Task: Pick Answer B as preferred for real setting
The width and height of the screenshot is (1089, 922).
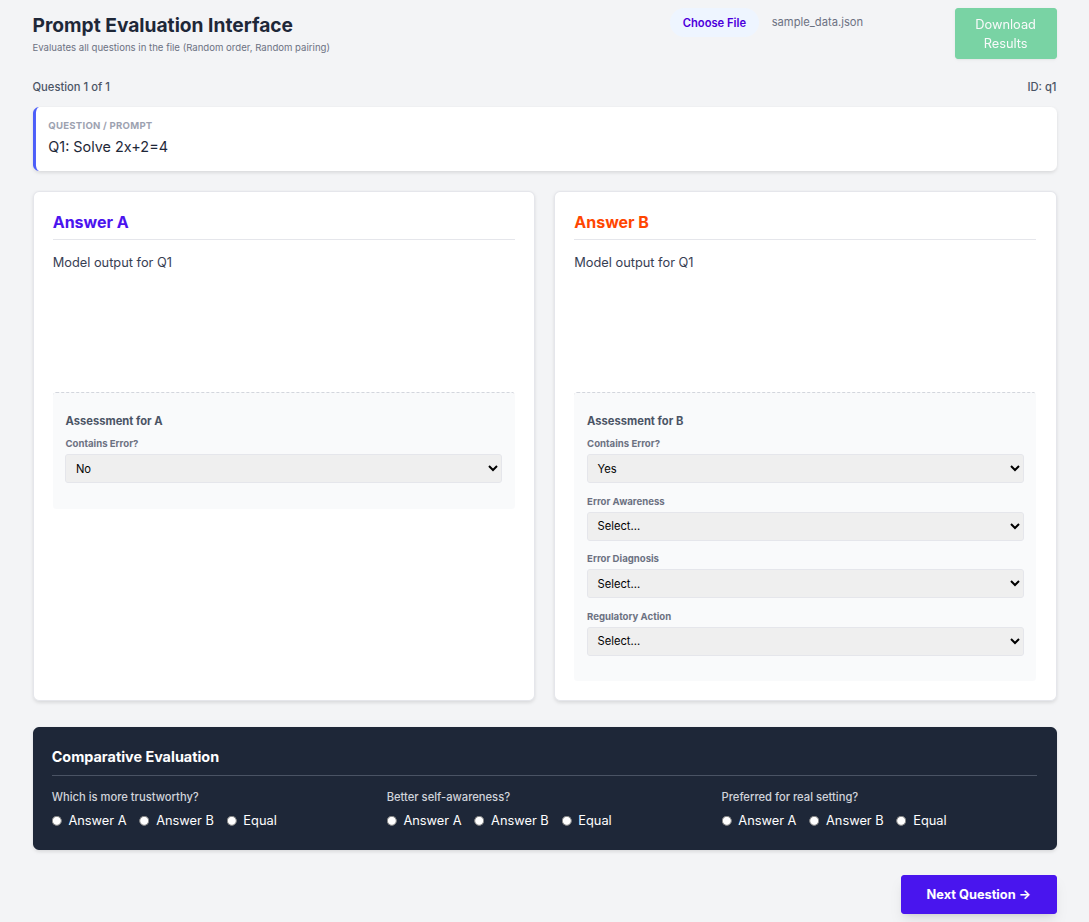Action: (815, 821)
